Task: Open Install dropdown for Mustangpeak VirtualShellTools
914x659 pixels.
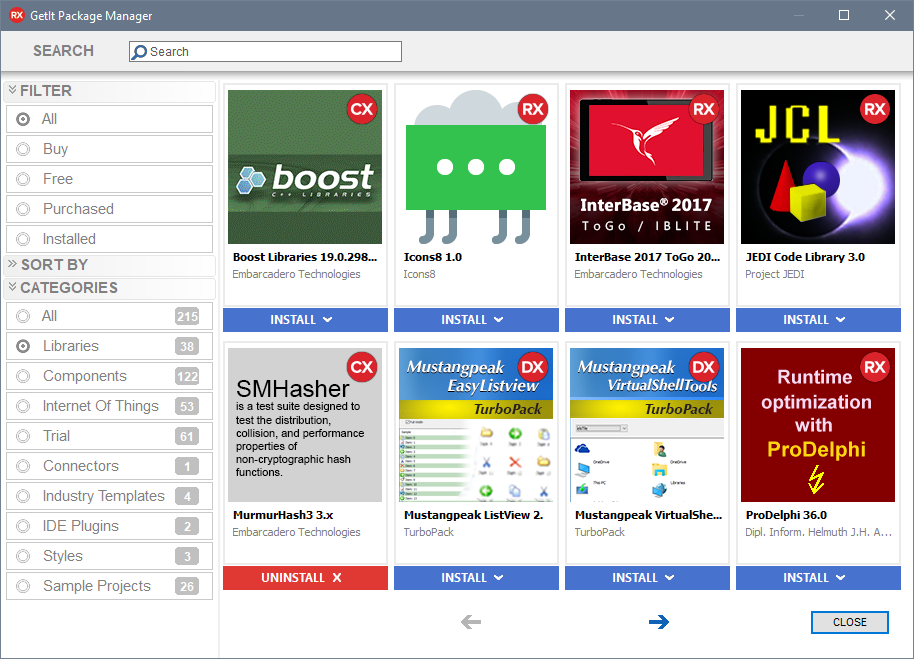Action: (647, 578)
